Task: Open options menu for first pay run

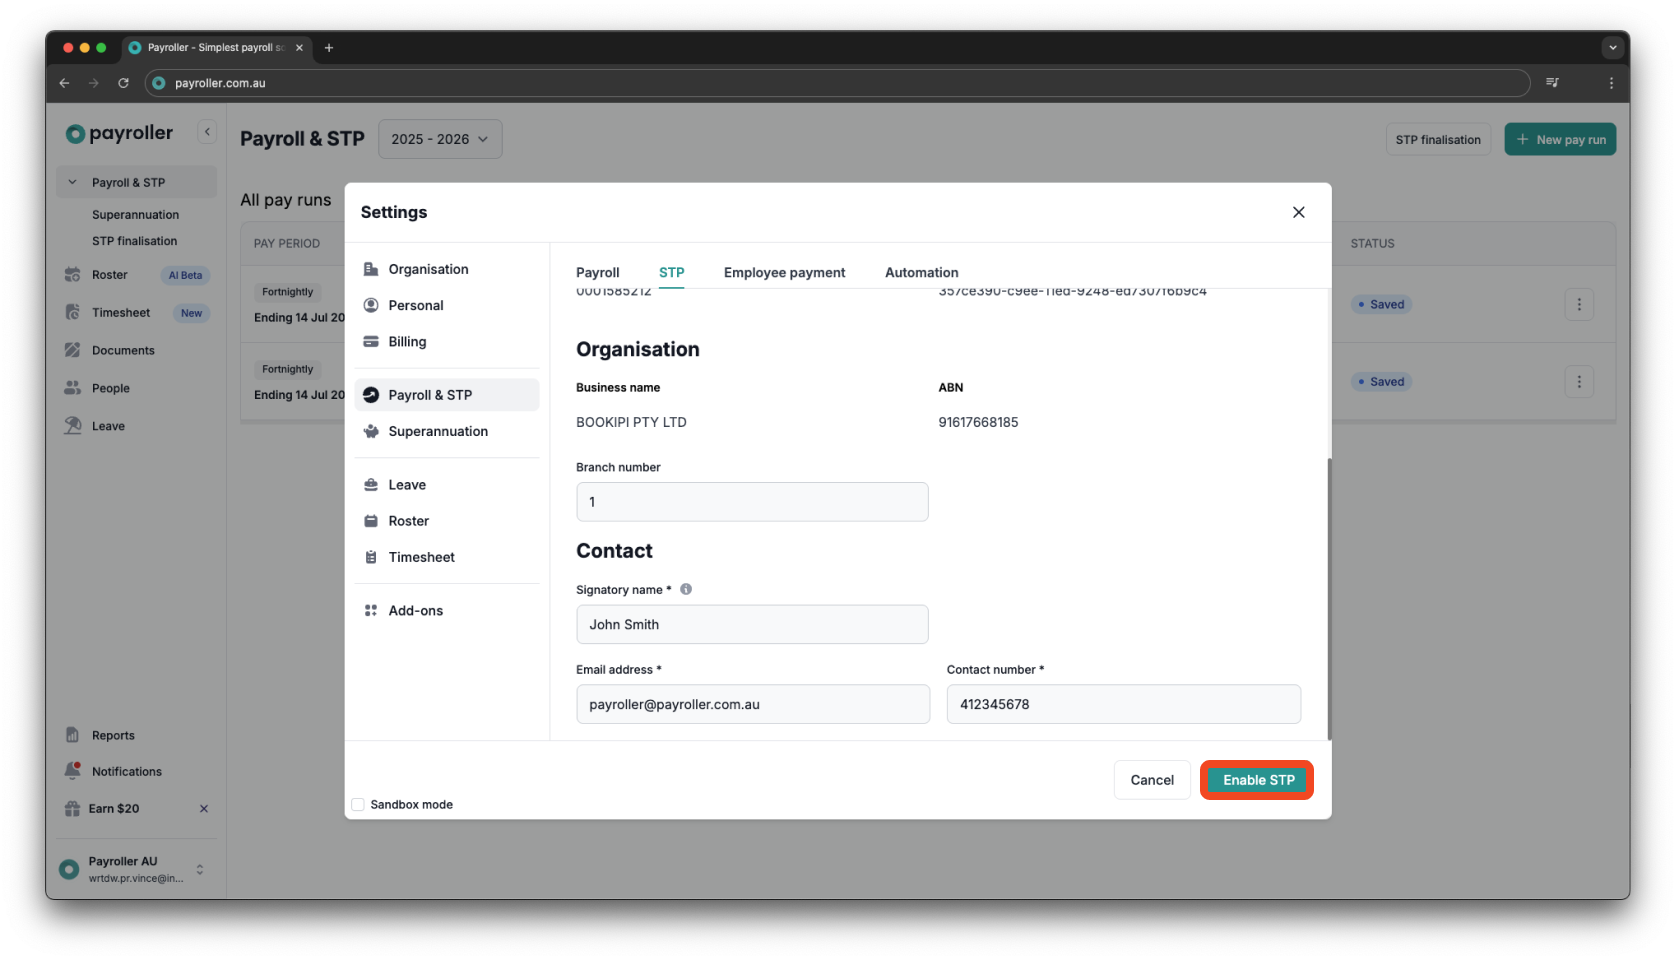Action: point(1579,304)
